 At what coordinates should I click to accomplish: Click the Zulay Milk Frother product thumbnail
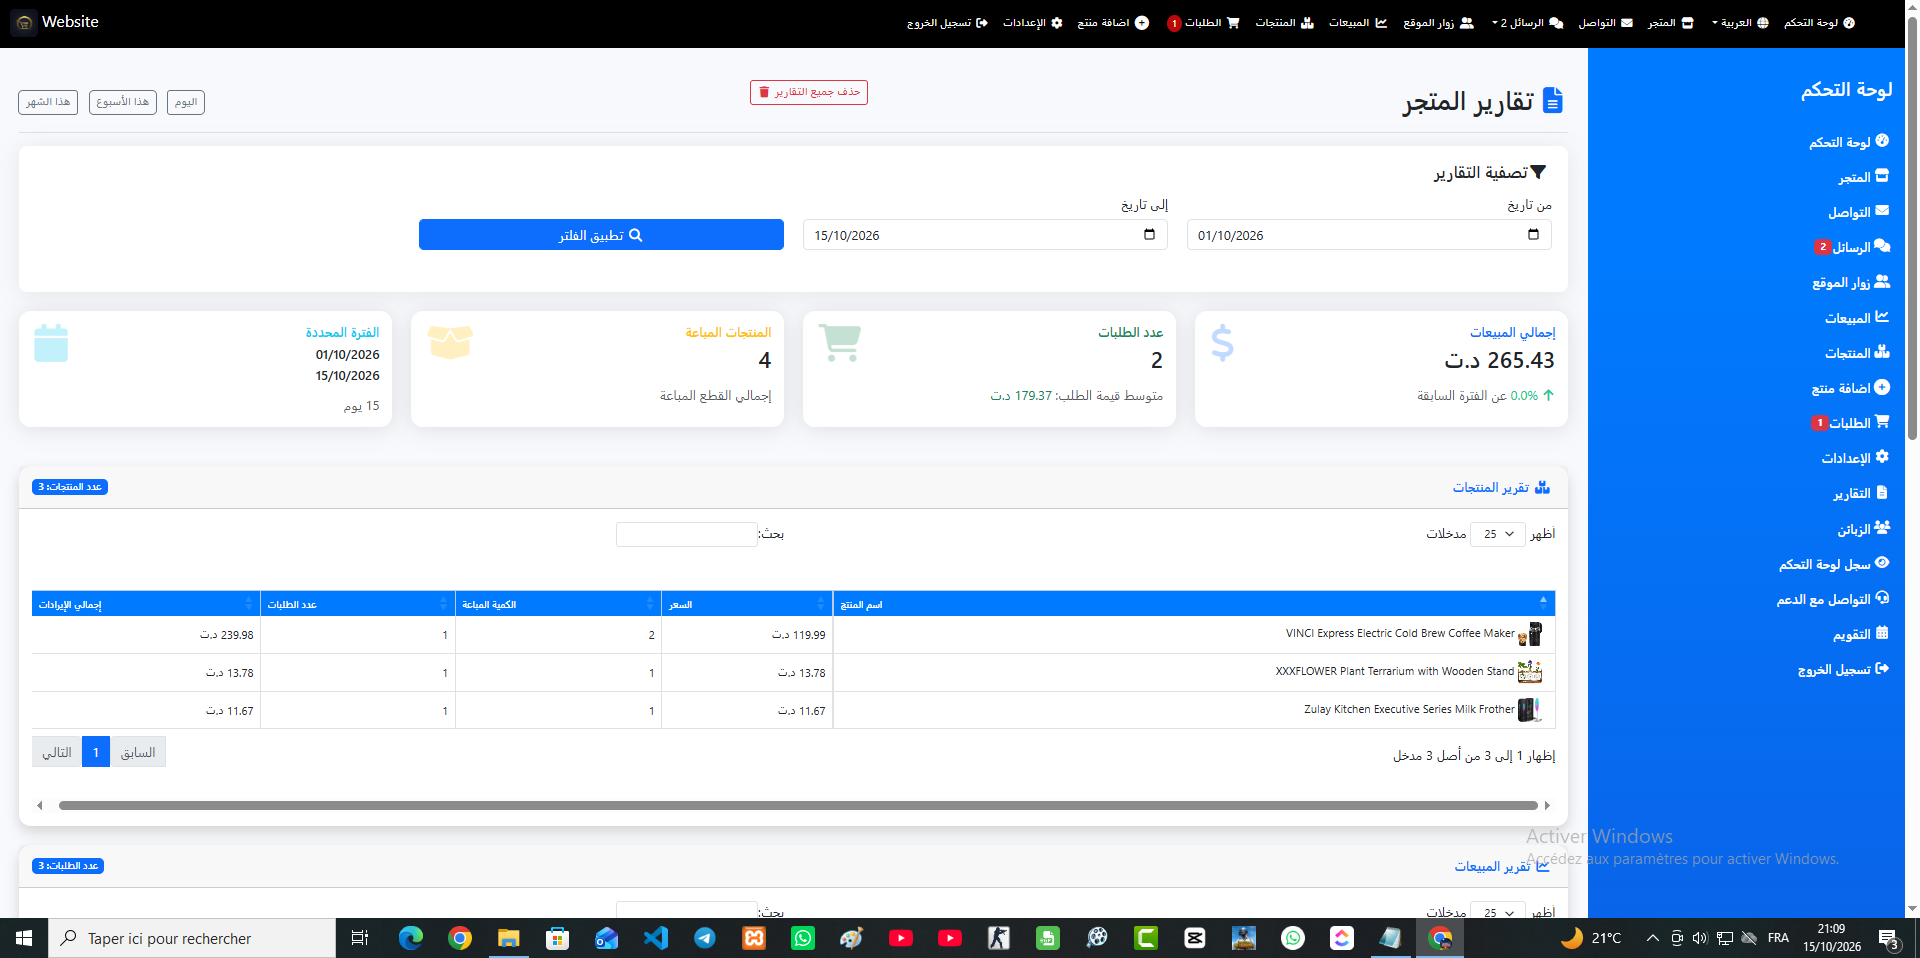click(1530, 710)
